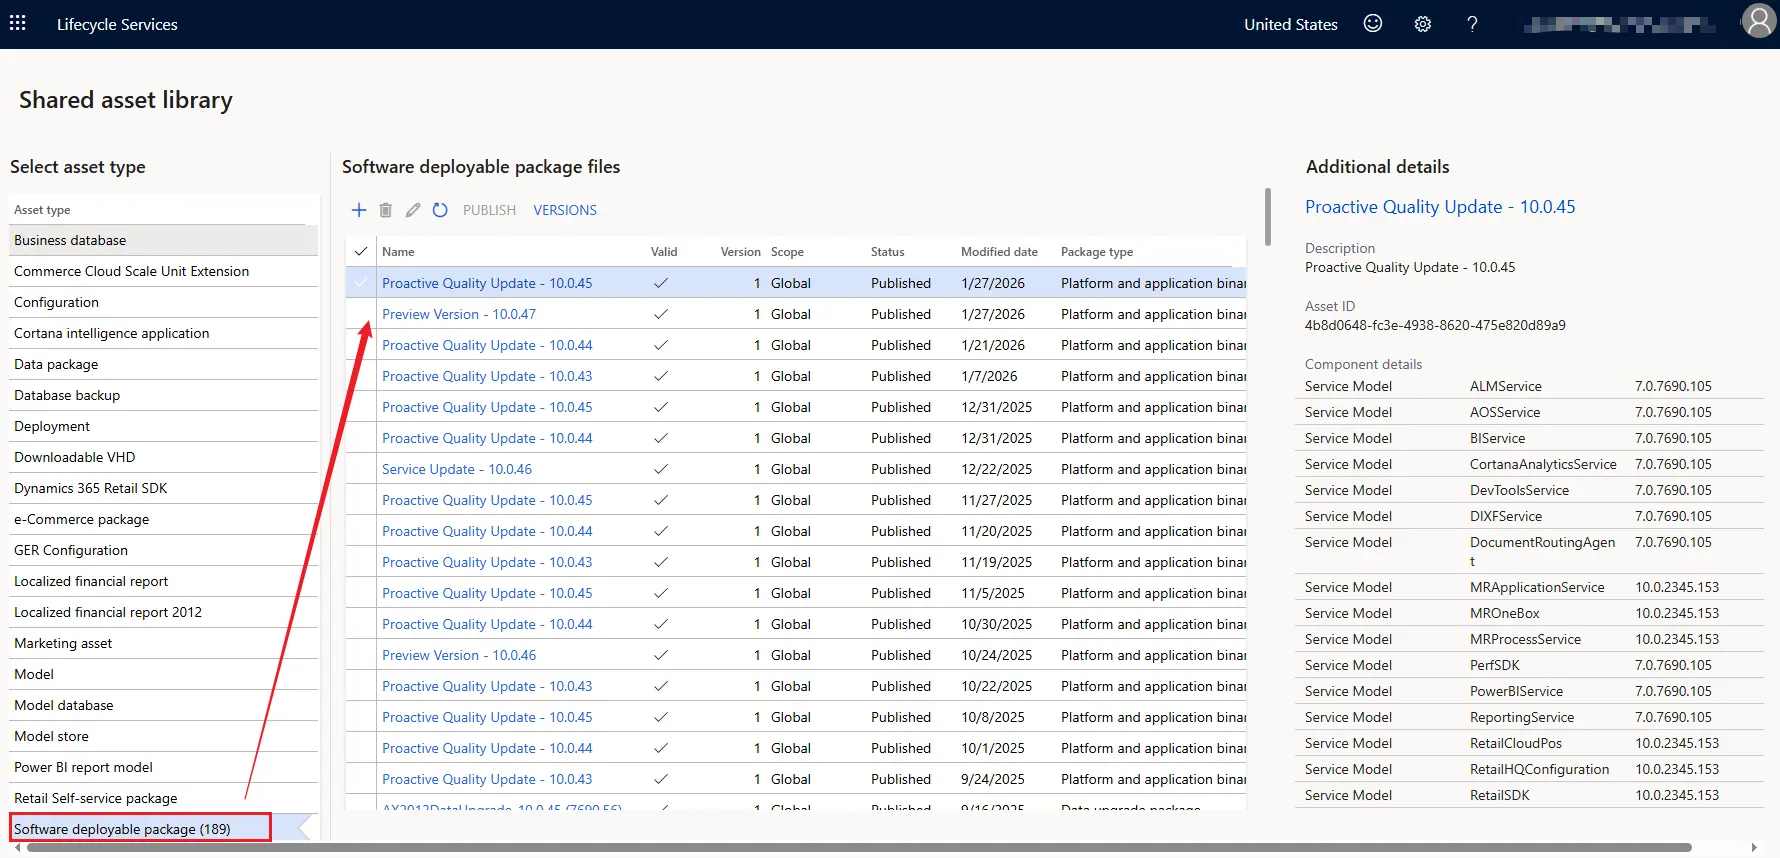The height and width of the screenshot is (858, 1780).
Task: Select Configuration asset type
Action: click(164, 302)
